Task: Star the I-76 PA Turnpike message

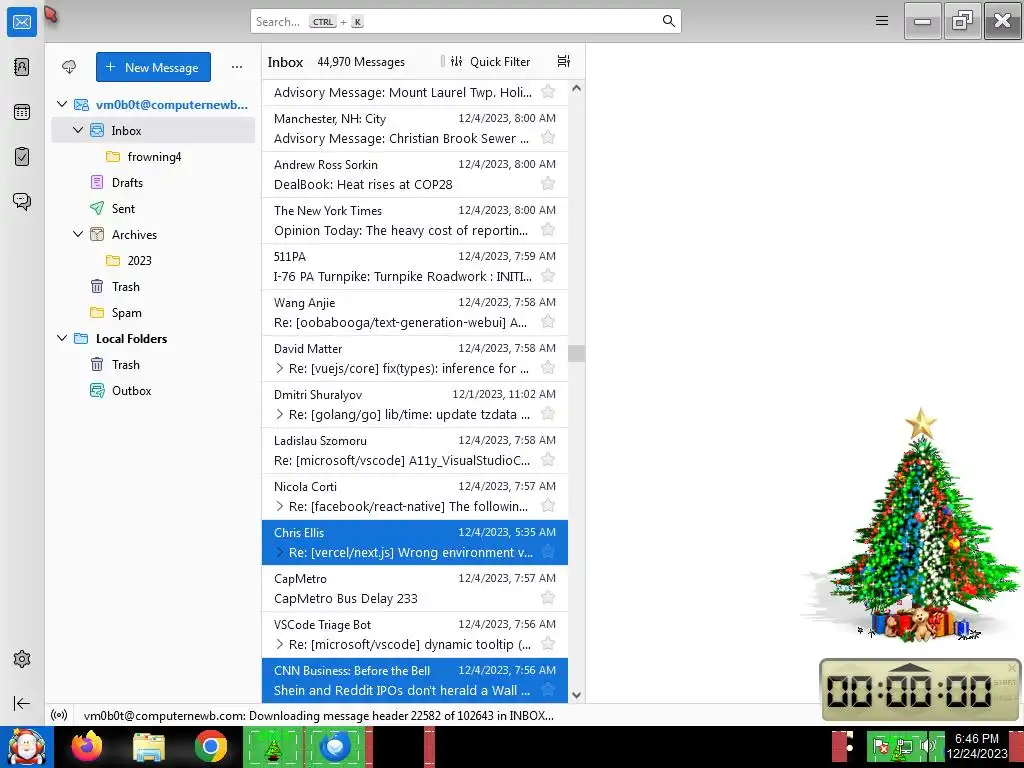Action: click(x=548, y=276)
